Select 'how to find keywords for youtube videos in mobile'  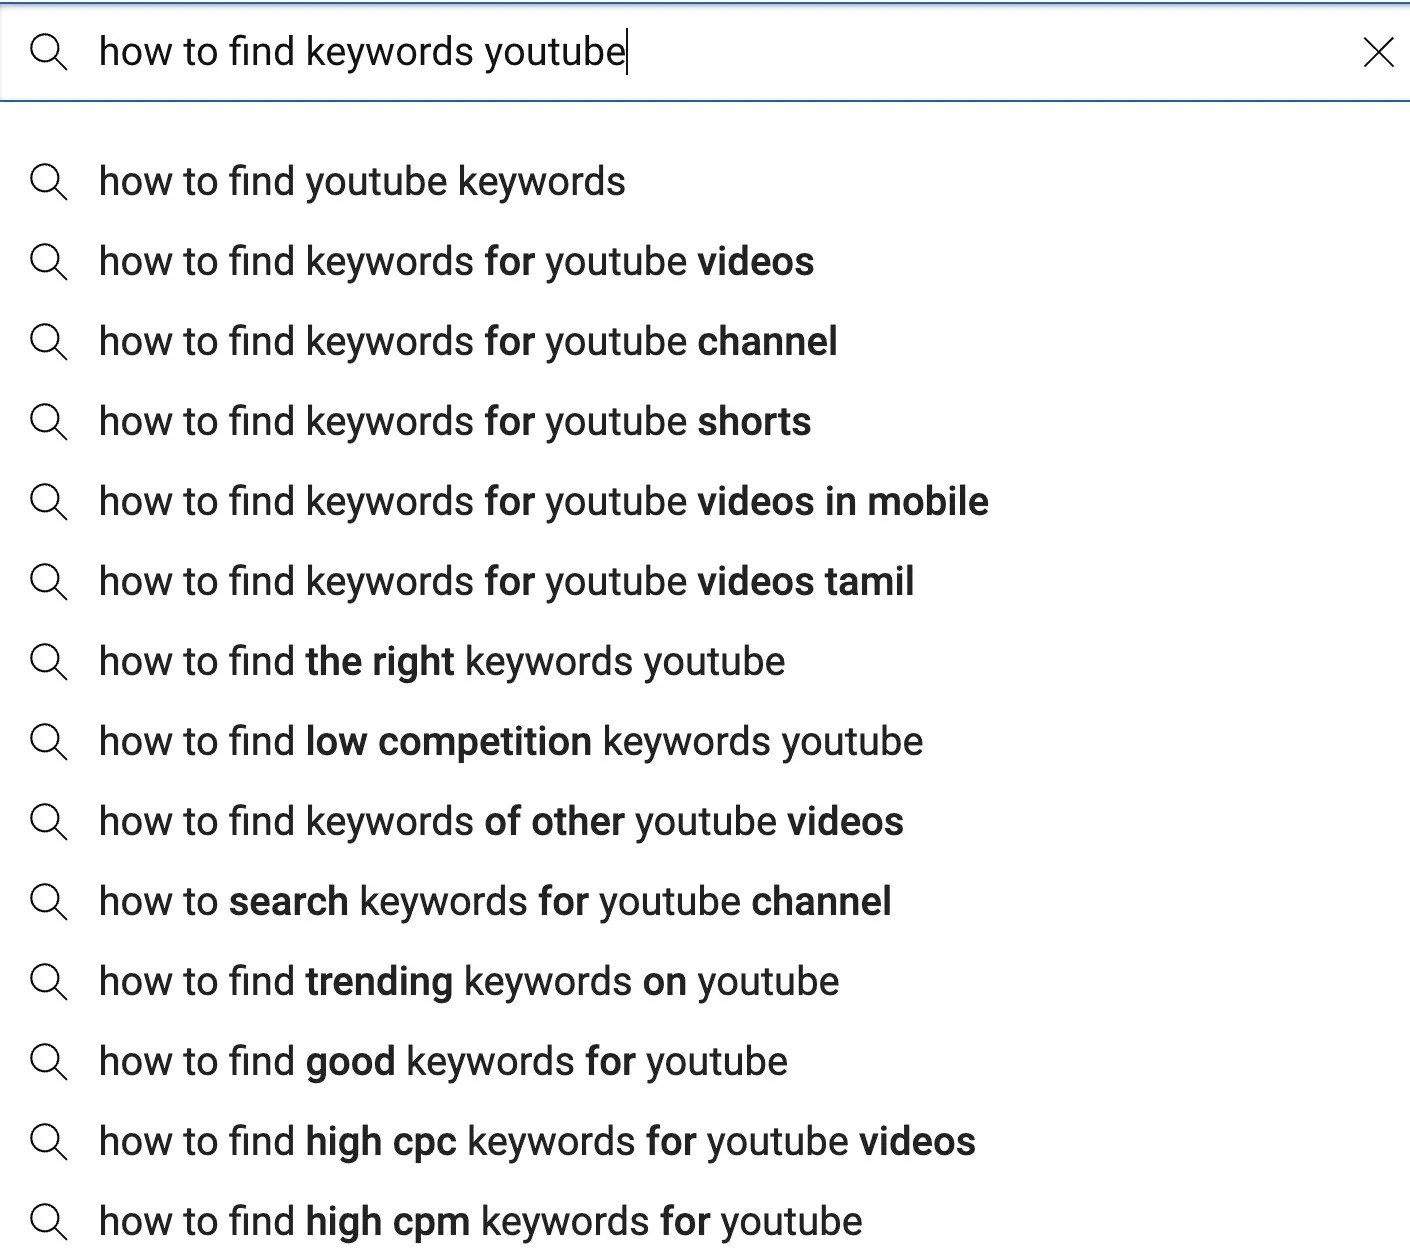pos(543,502)
